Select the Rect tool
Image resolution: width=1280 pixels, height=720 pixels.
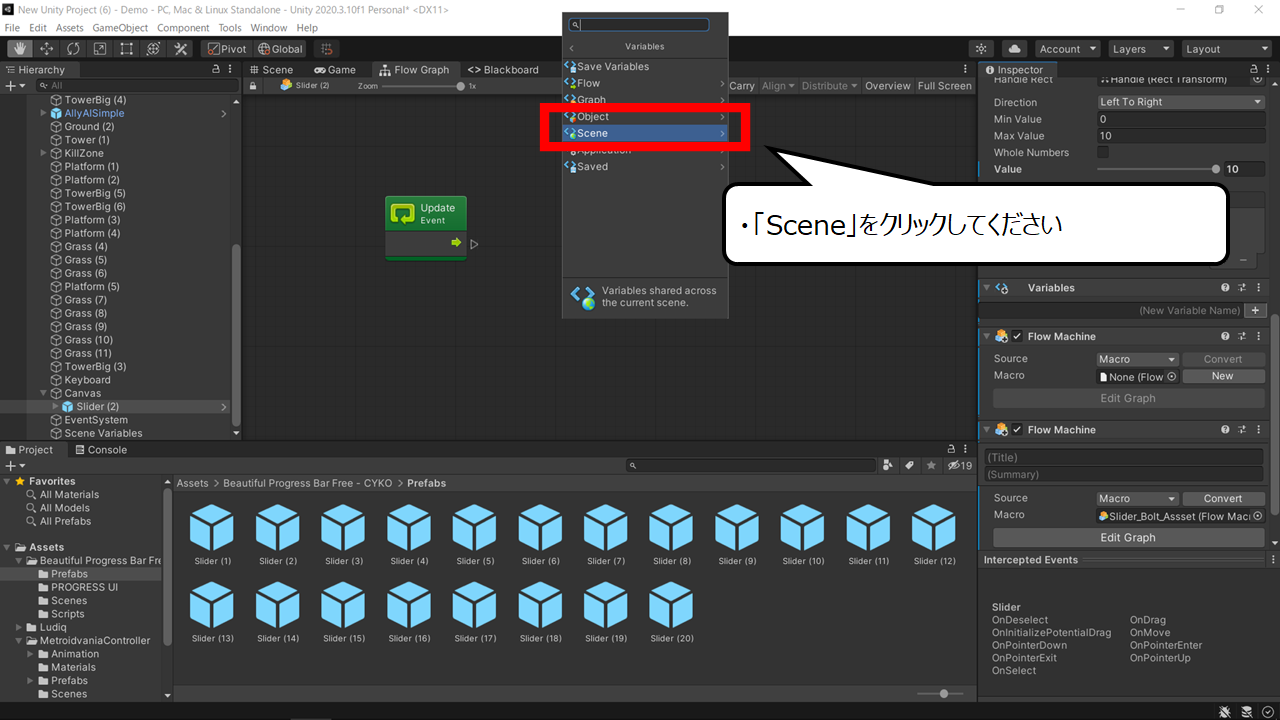127,48
